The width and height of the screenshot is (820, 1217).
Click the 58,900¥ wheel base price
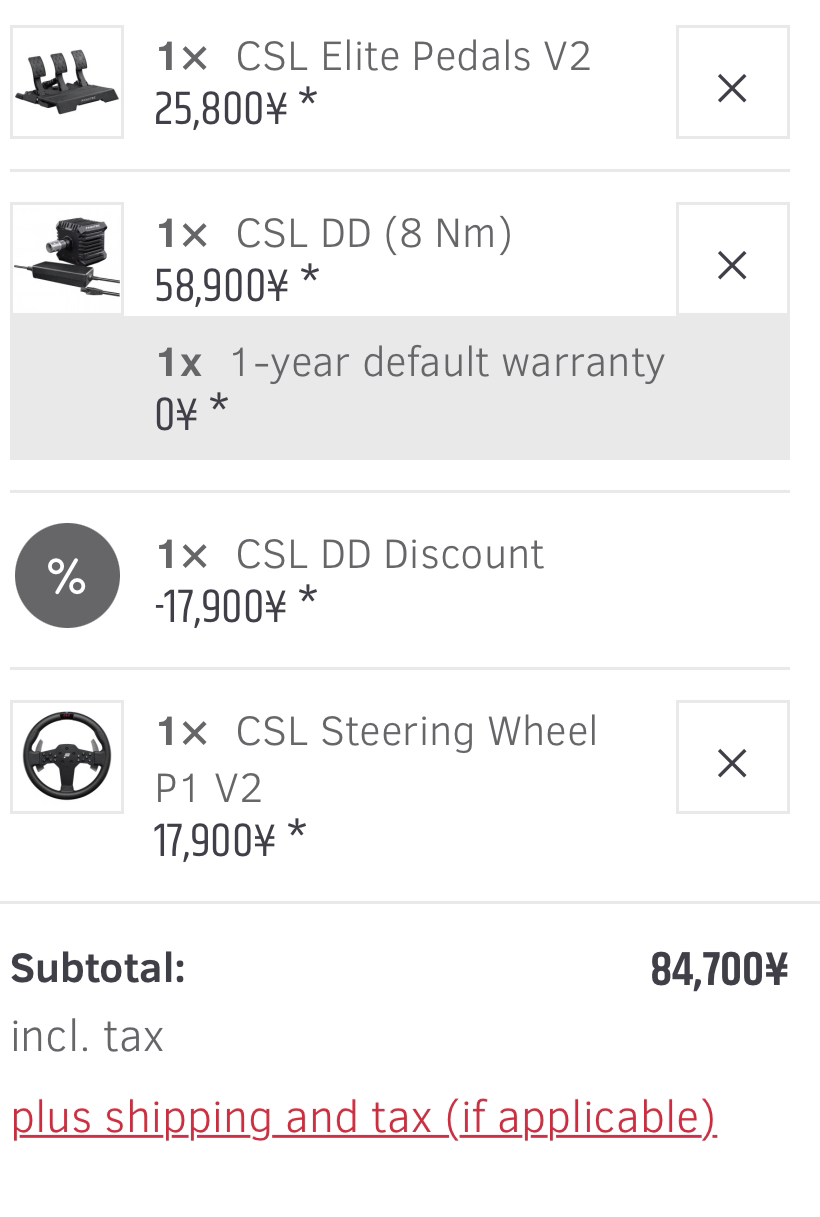point(221,285)
